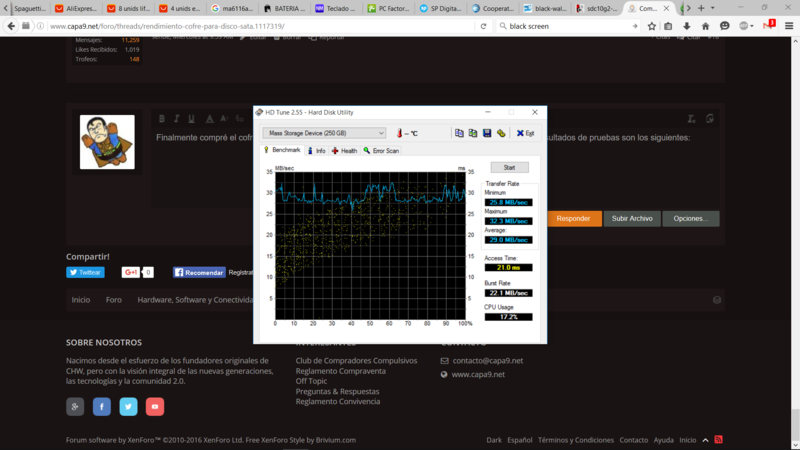
Task: Toggle Underline in the forum reply editor
Action: click(191, 118)
